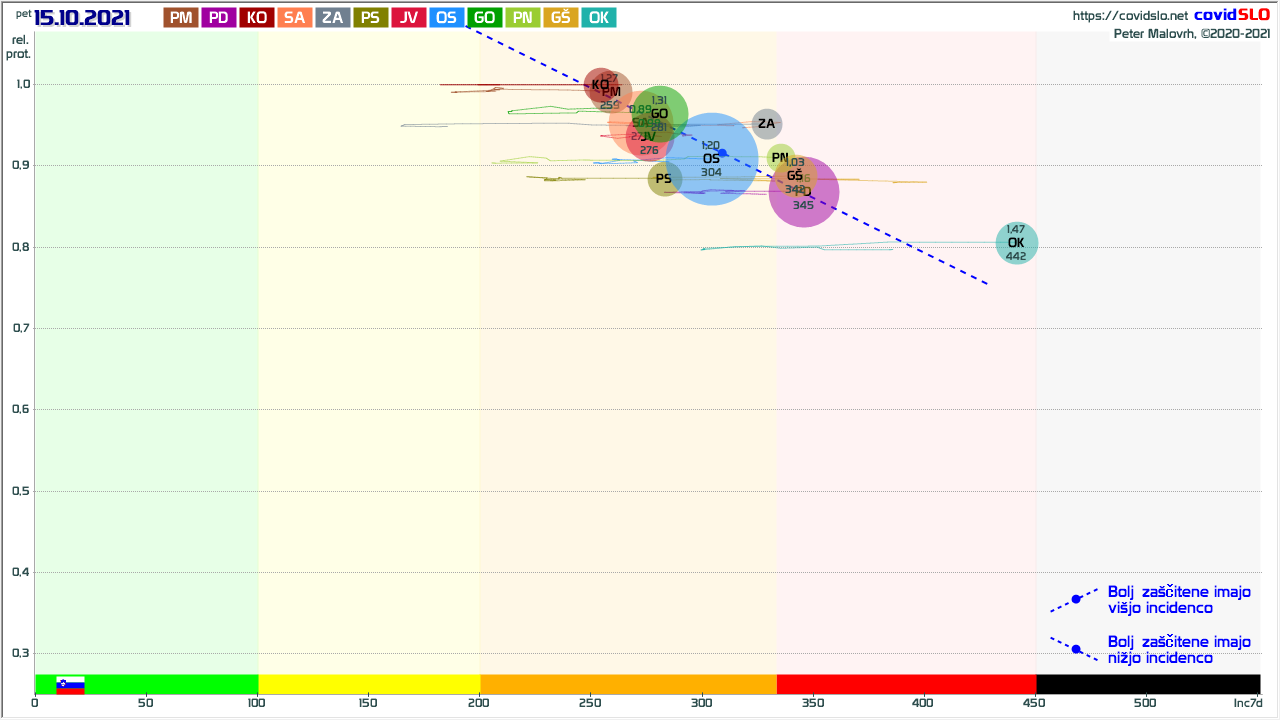The width and height of the screenshot is (1280, 720).
Task: Toggle the JV region legend tag
Action: coord(409,17)
